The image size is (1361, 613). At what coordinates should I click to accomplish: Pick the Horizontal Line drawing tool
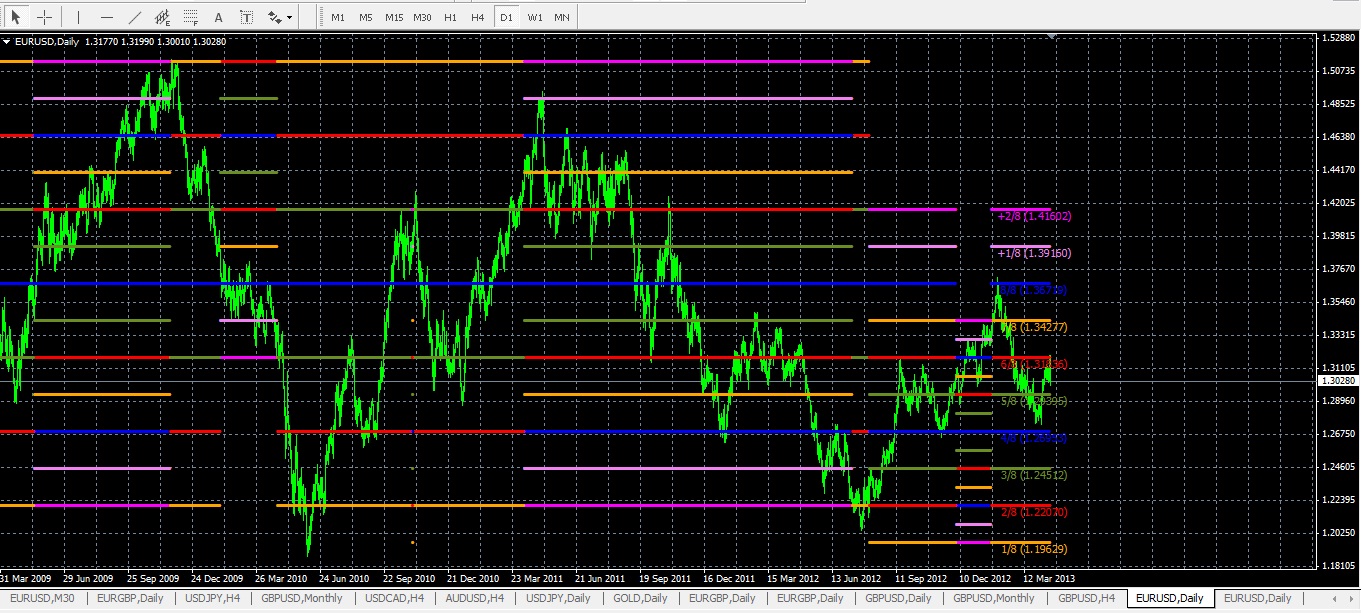pyautogui.click(x=106, y=17)
